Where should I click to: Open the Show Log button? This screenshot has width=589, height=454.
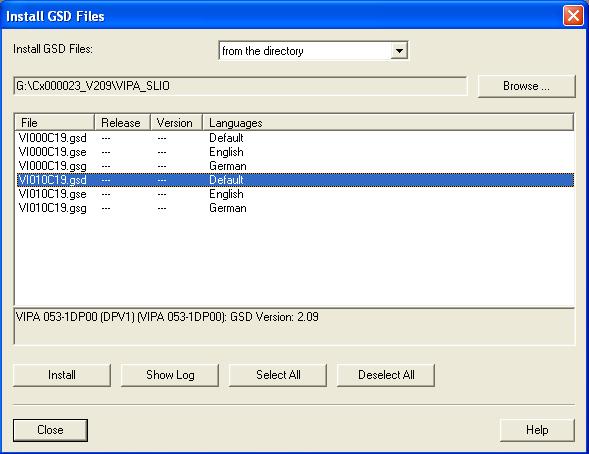coord(170,375)
